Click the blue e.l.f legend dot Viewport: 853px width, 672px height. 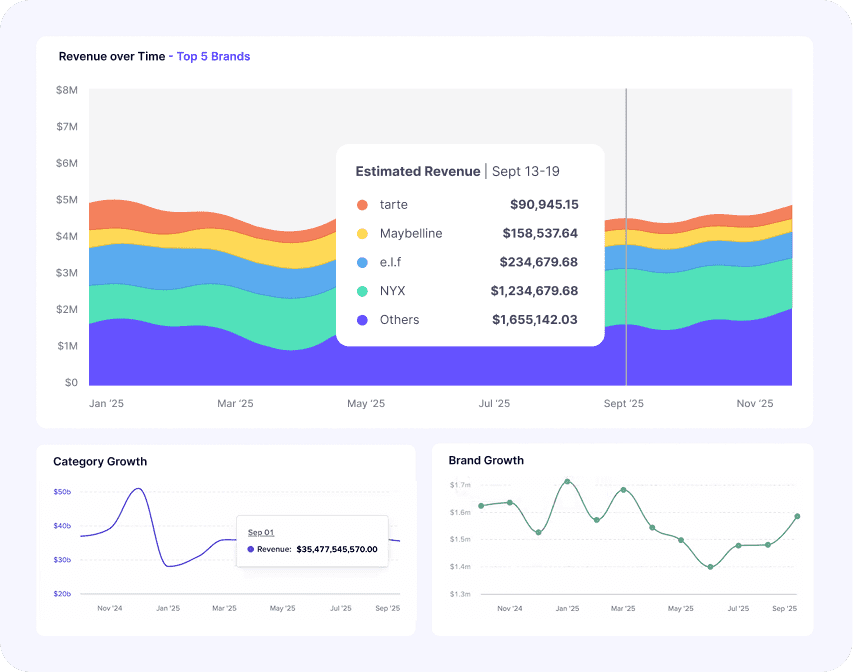[362, 263]
